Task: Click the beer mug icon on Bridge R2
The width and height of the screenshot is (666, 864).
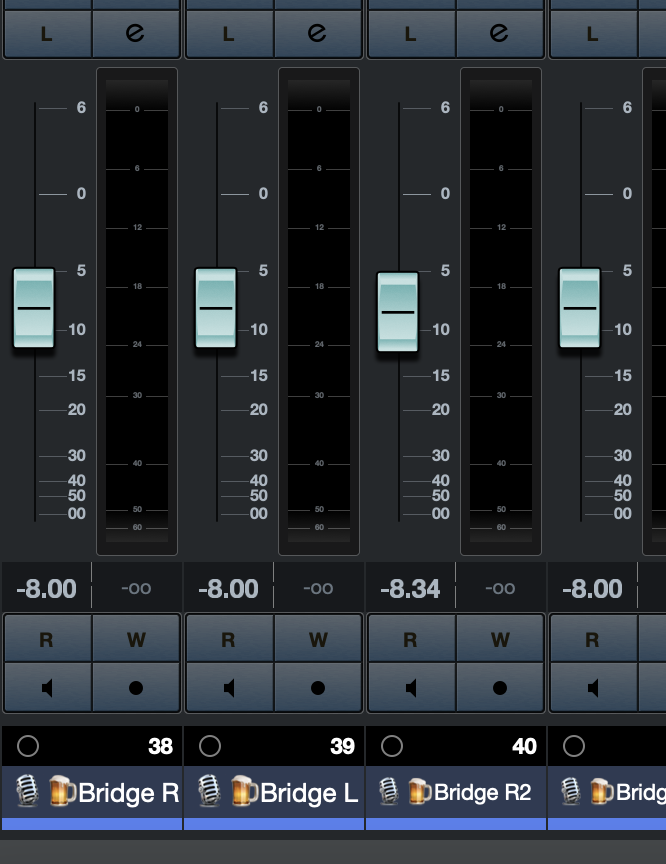Action: click(420, 792)
